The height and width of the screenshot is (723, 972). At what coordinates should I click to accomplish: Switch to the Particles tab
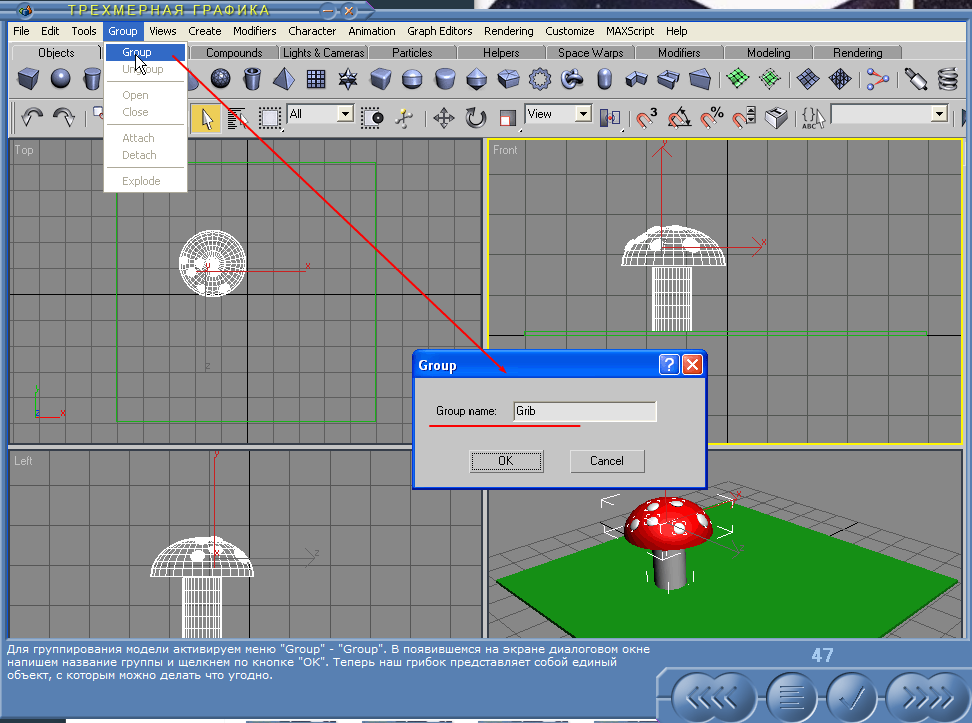point(412,53)
